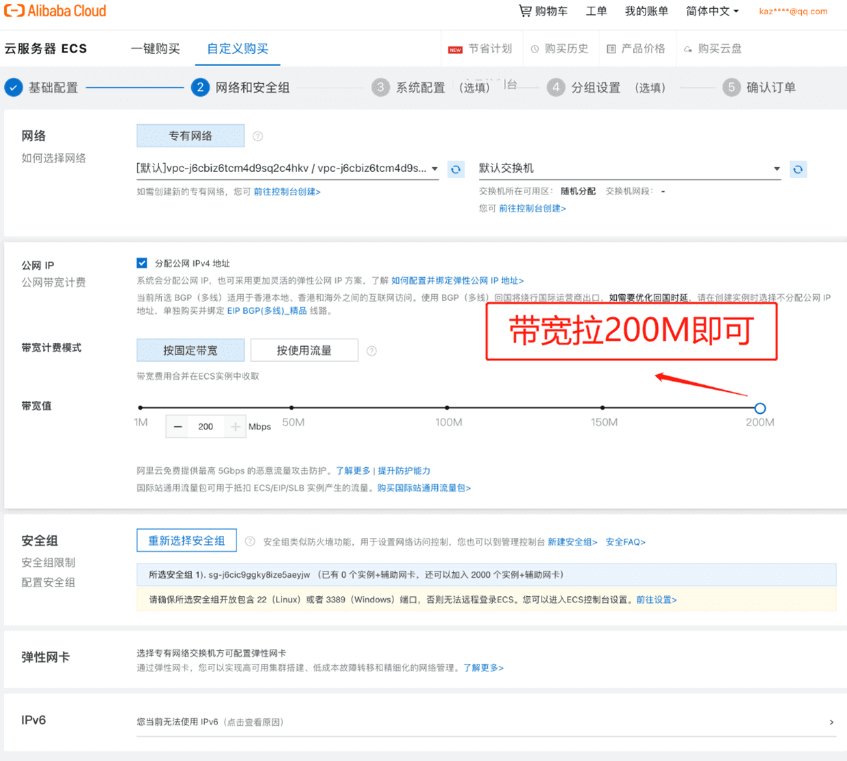Viewport: 847px width, 761px height.
Task: Open 工单 menu item
Action: click(596, 11)
